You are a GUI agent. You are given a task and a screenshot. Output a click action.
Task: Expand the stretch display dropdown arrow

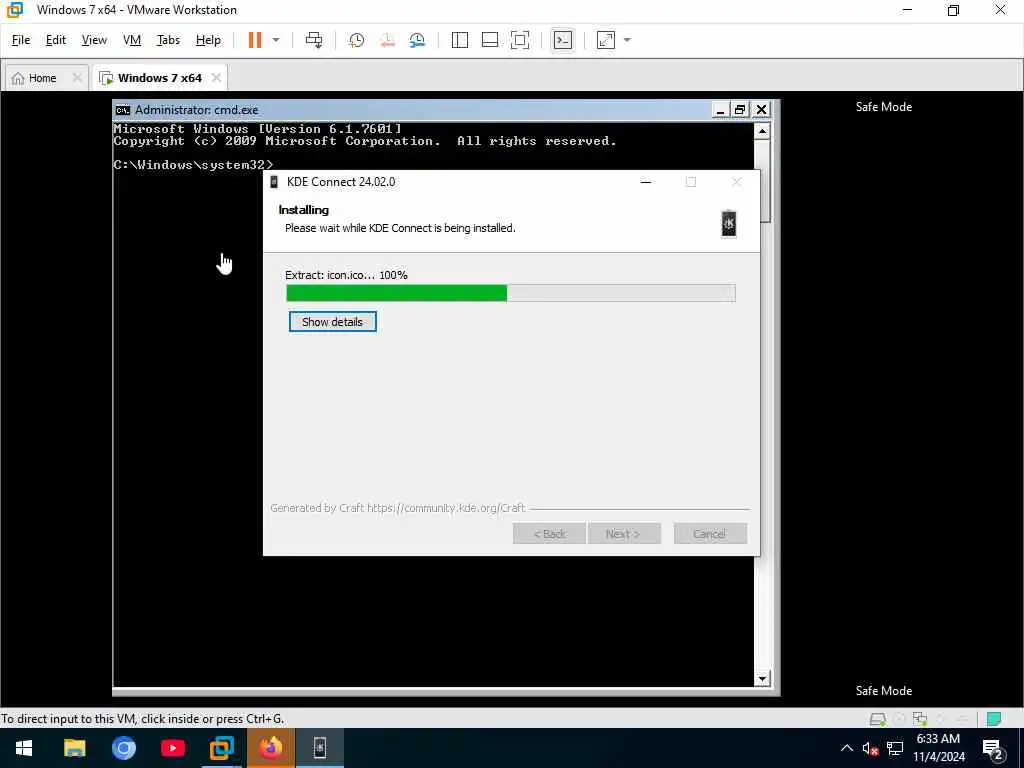(627, 40)
